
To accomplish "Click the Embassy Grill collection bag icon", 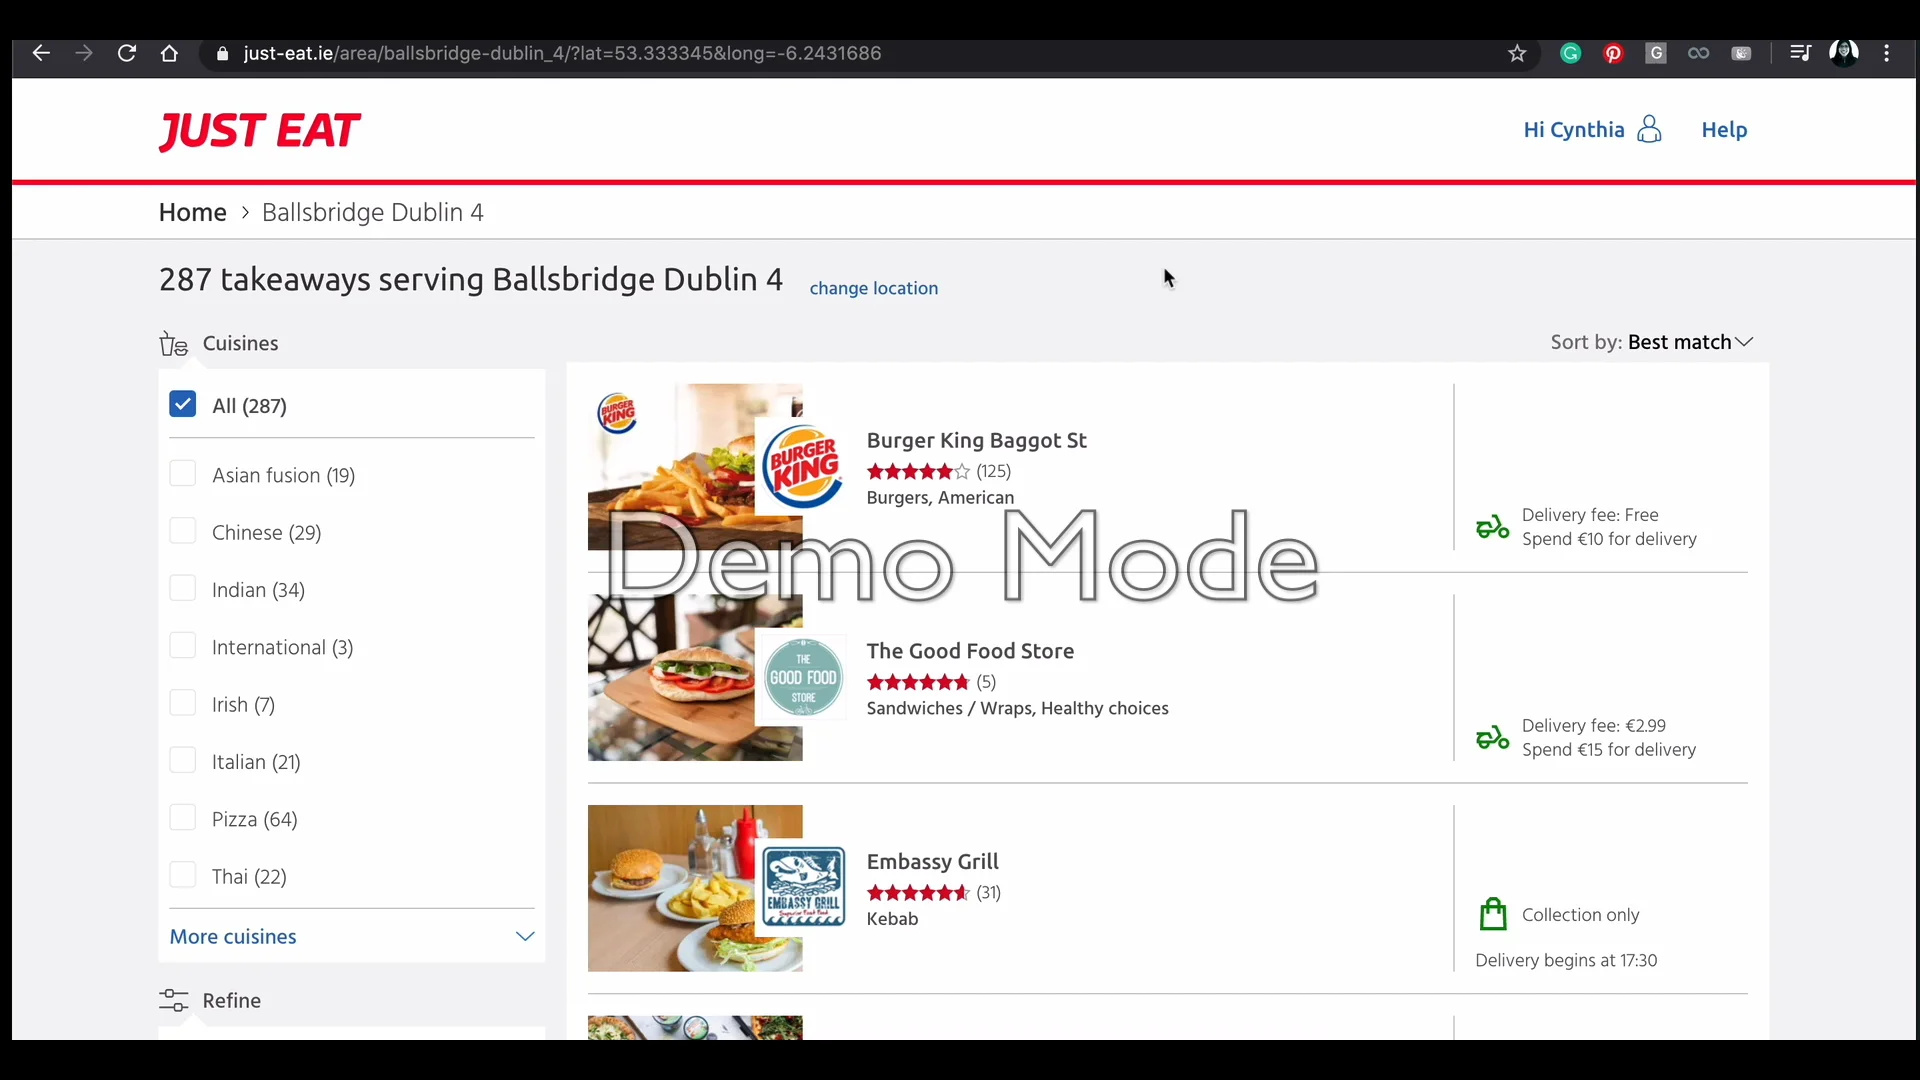I will tap(1493, 914).
